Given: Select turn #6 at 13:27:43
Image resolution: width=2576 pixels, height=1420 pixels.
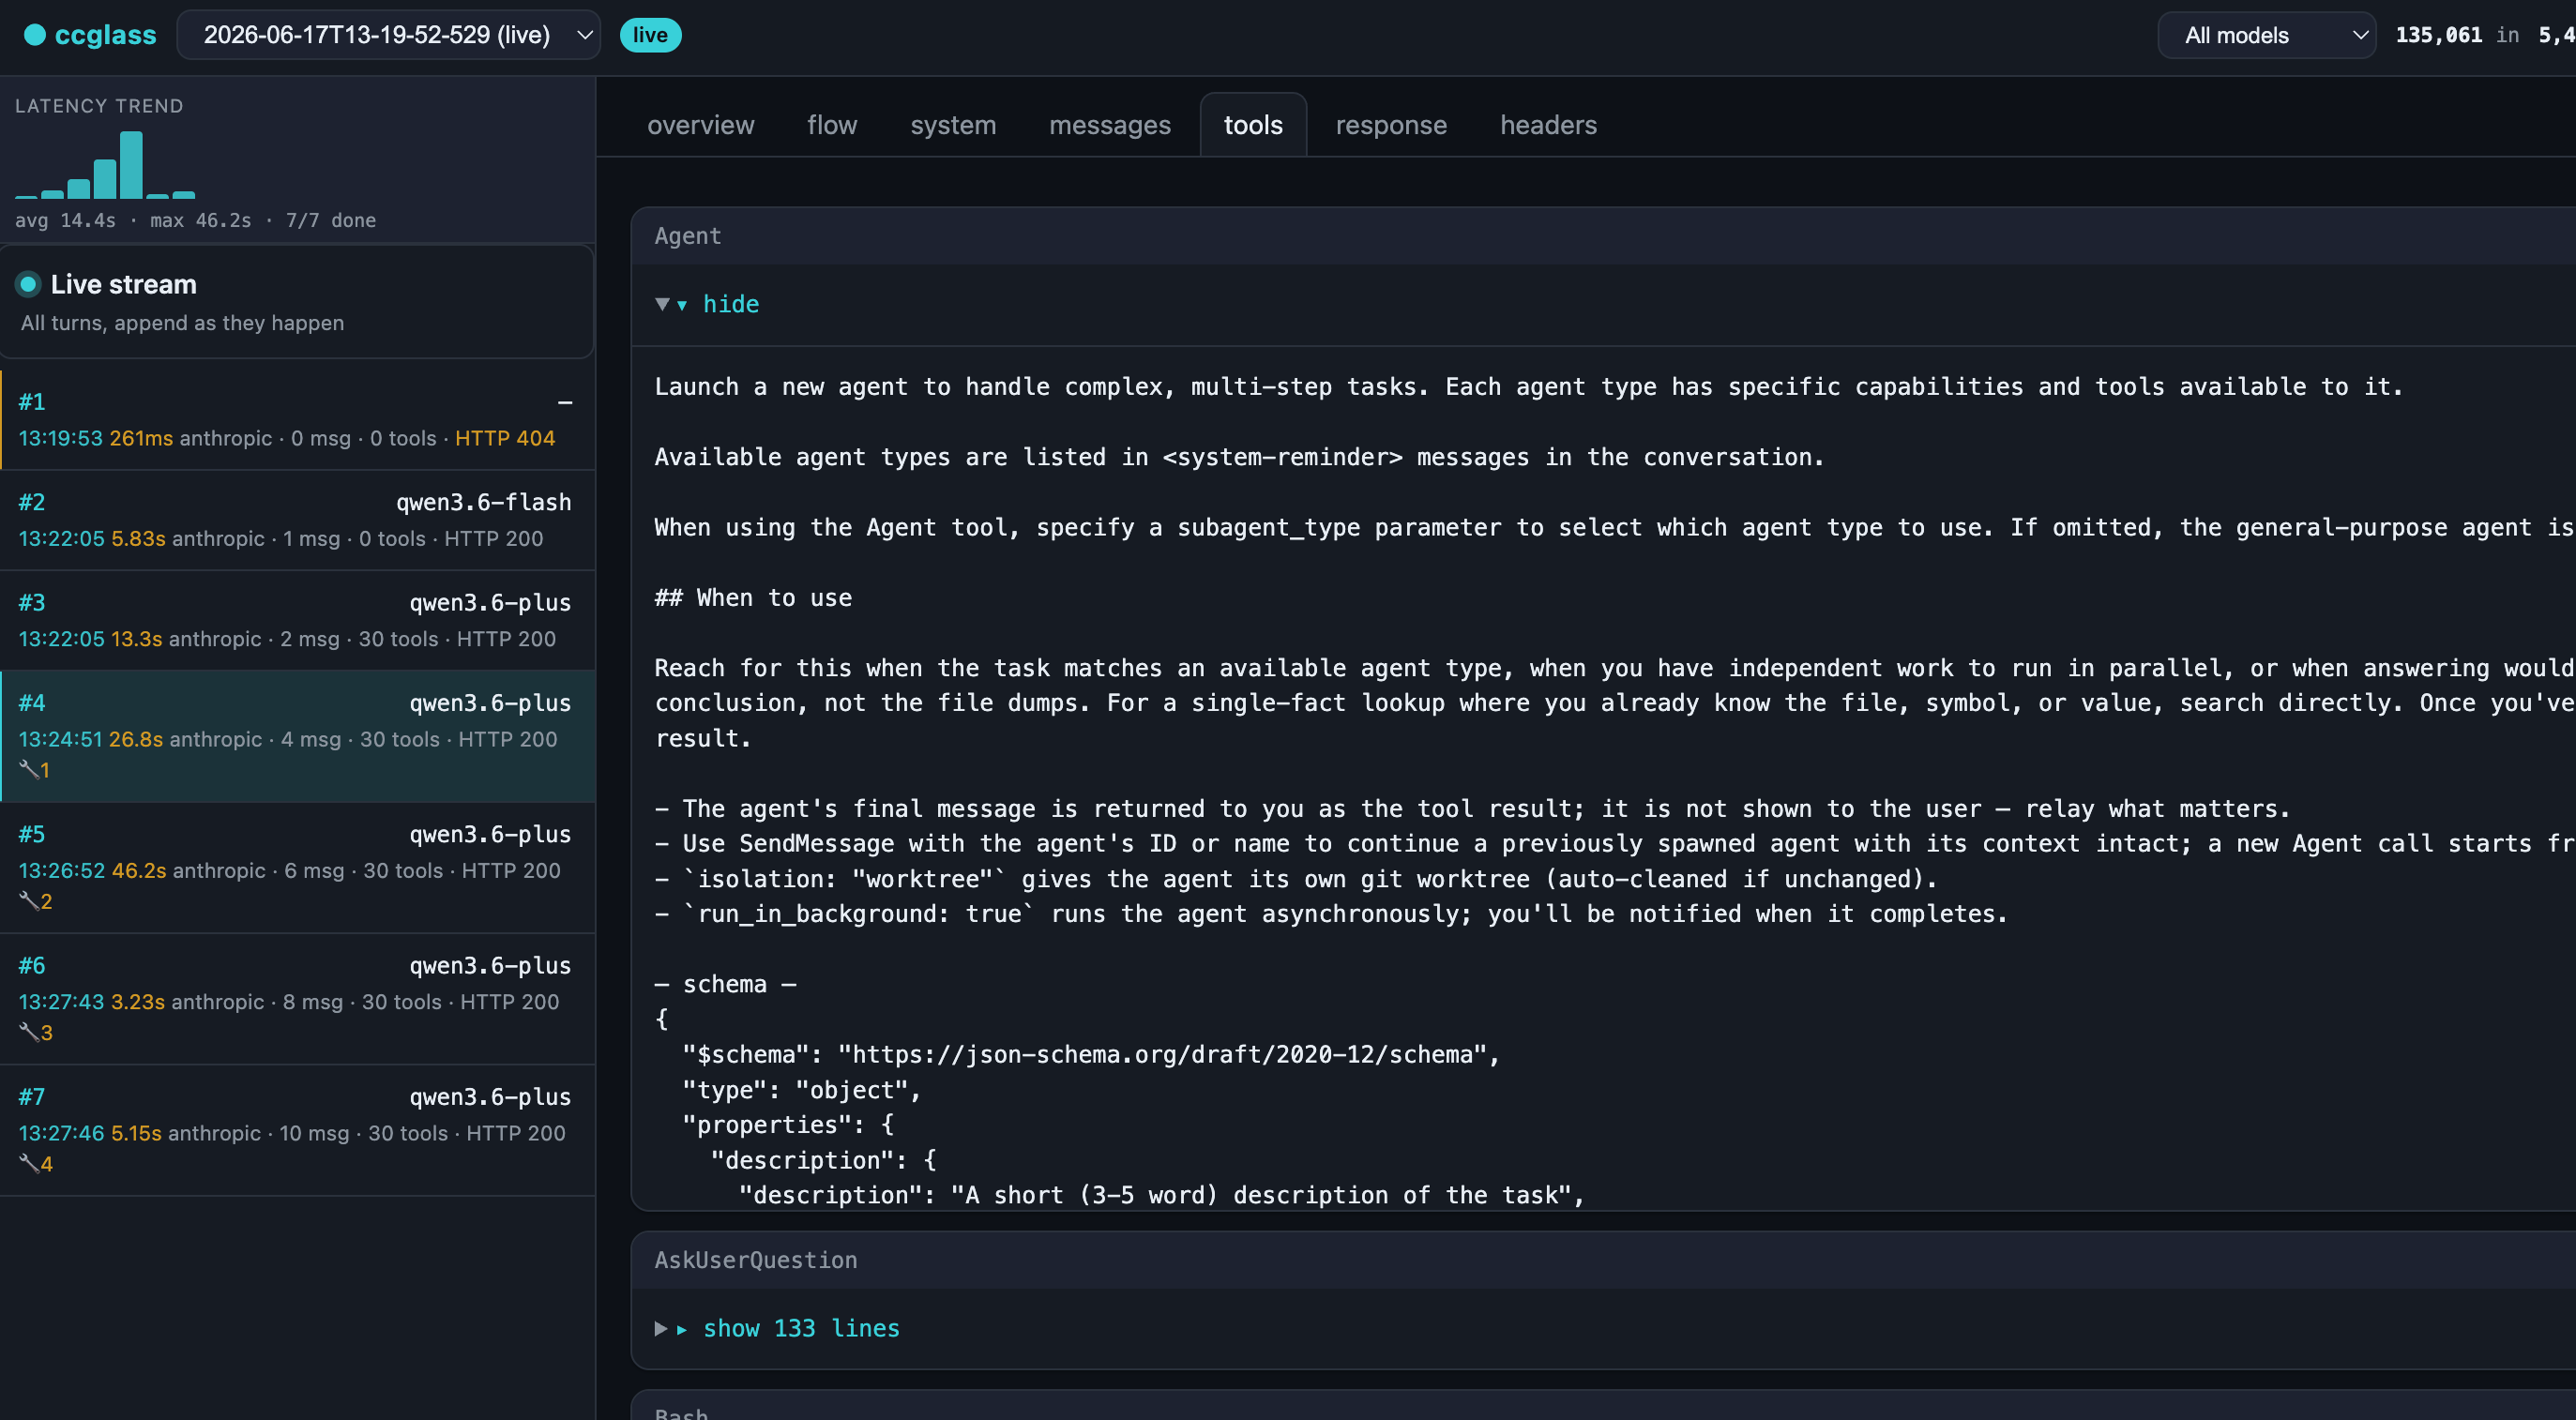Looking at the screenshot, I should [297, 998].
